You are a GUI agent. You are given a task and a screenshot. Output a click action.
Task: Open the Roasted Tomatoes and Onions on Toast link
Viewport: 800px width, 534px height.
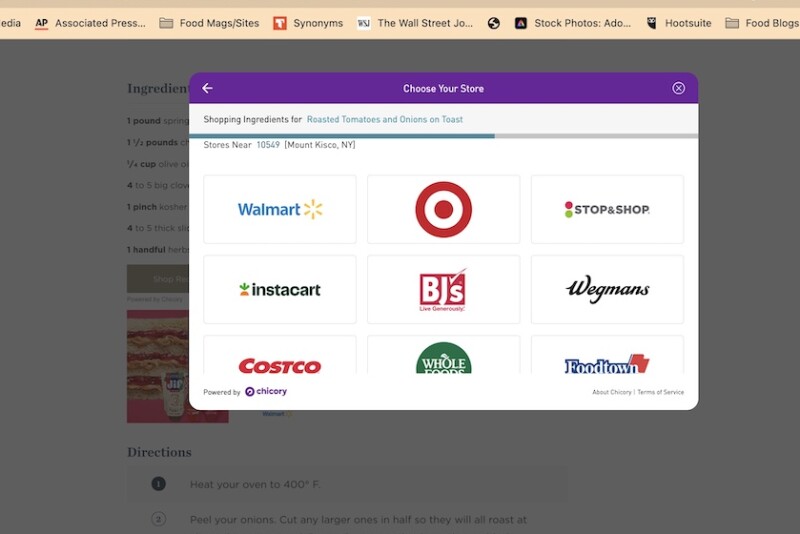coord(385,119)
